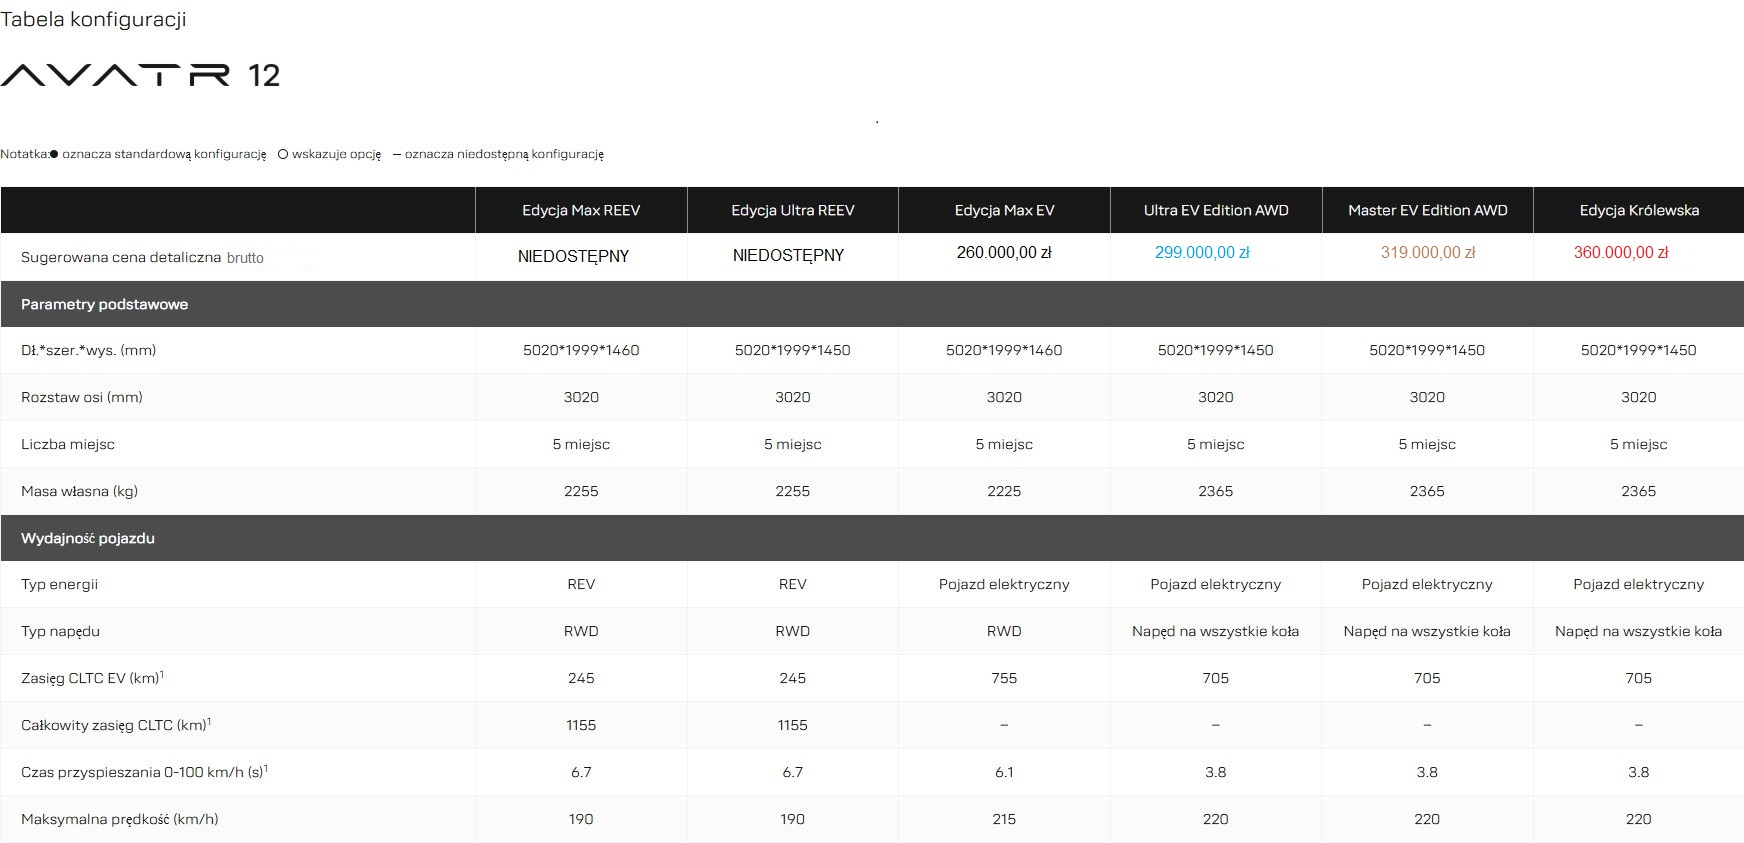Click NIEDOSTĘPNY under Edycja Max REEV

573,256
